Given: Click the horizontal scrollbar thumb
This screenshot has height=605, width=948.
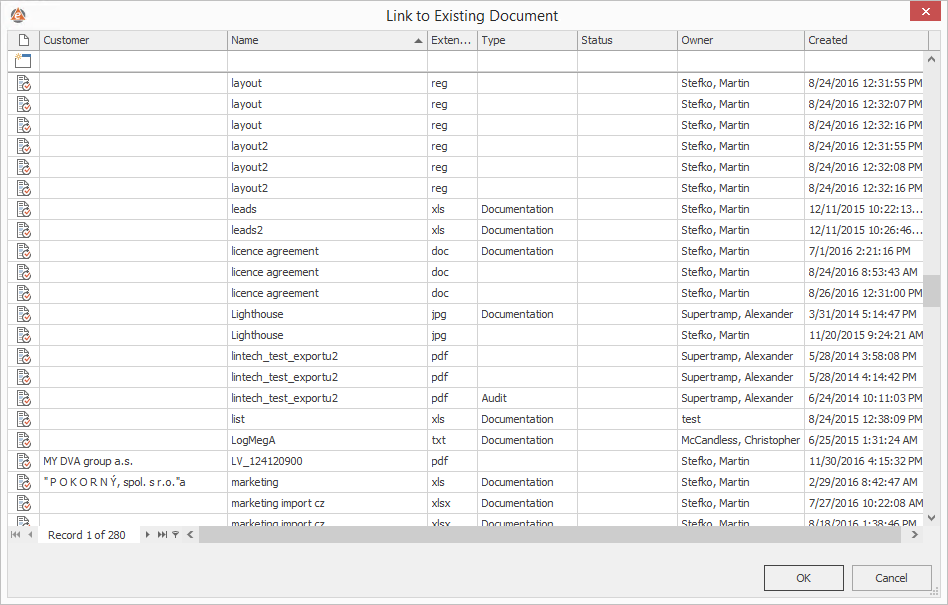Looking at the screenshot, I should pyautogui.click(x=550, y=534).
